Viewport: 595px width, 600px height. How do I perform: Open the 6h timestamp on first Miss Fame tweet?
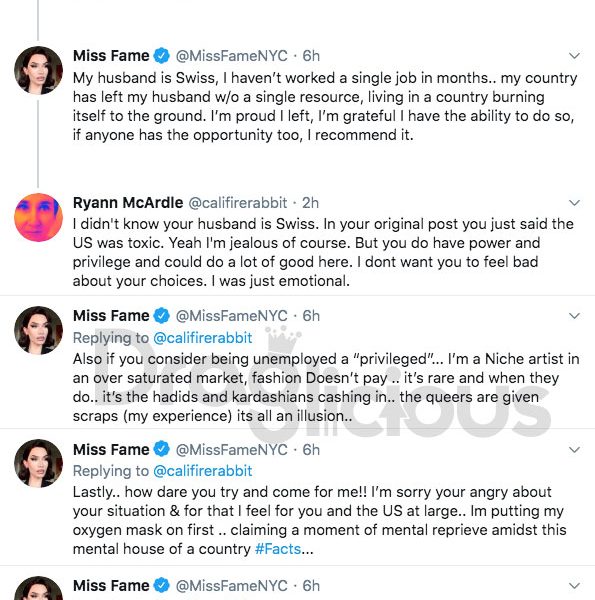pyautogui.click(x=311, y=56)
